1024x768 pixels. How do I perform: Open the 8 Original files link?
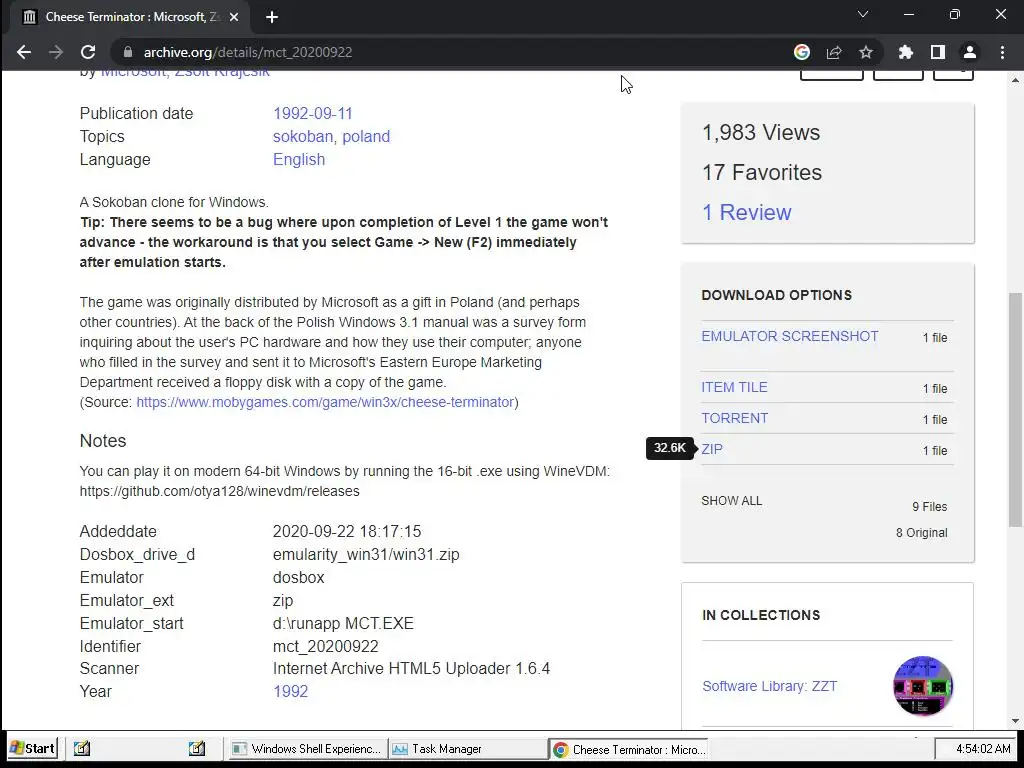click(x=921, y=533)
